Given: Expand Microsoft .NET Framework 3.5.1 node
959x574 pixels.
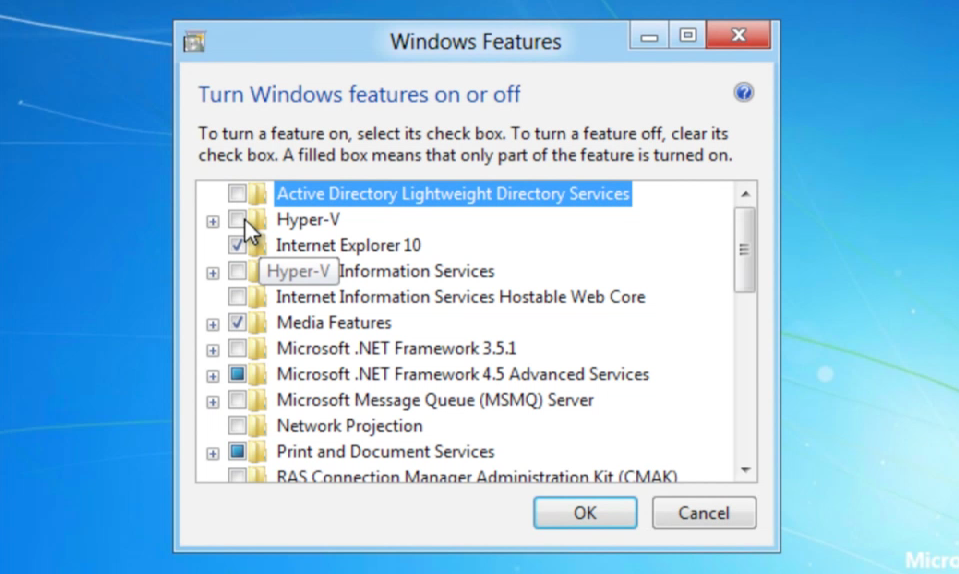Looking at the screenshot, I should (x=212, y=350).
